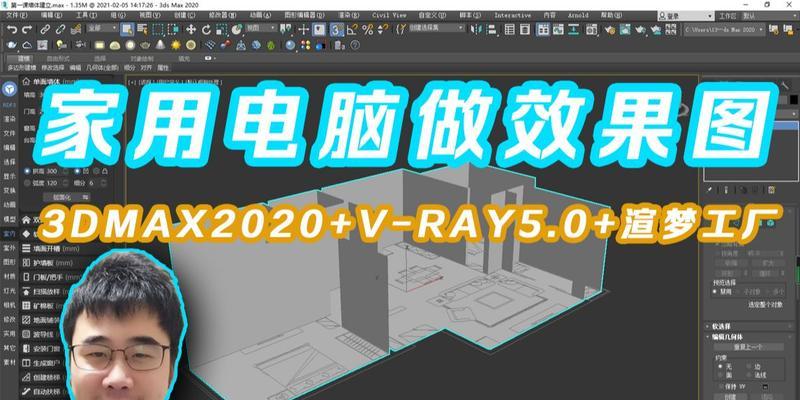Open the 修改器(M) menu

point(220,15)
